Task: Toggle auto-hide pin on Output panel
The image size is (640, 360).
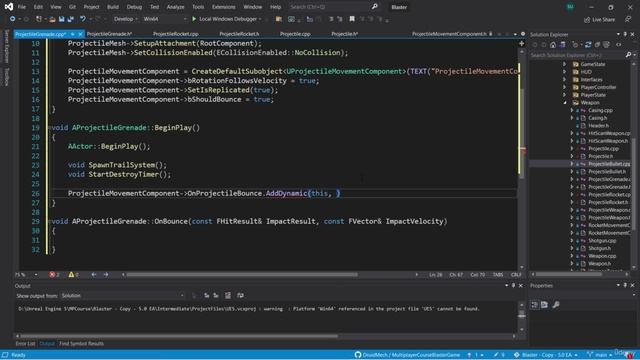Action: (x=513, y=286)
